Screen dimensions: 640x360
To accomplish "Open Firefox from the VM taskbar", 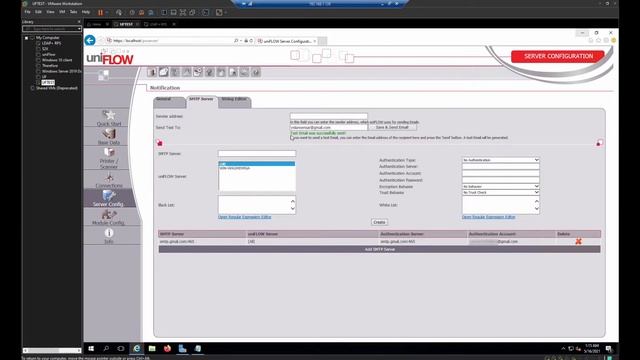I will tap(167, 349).
